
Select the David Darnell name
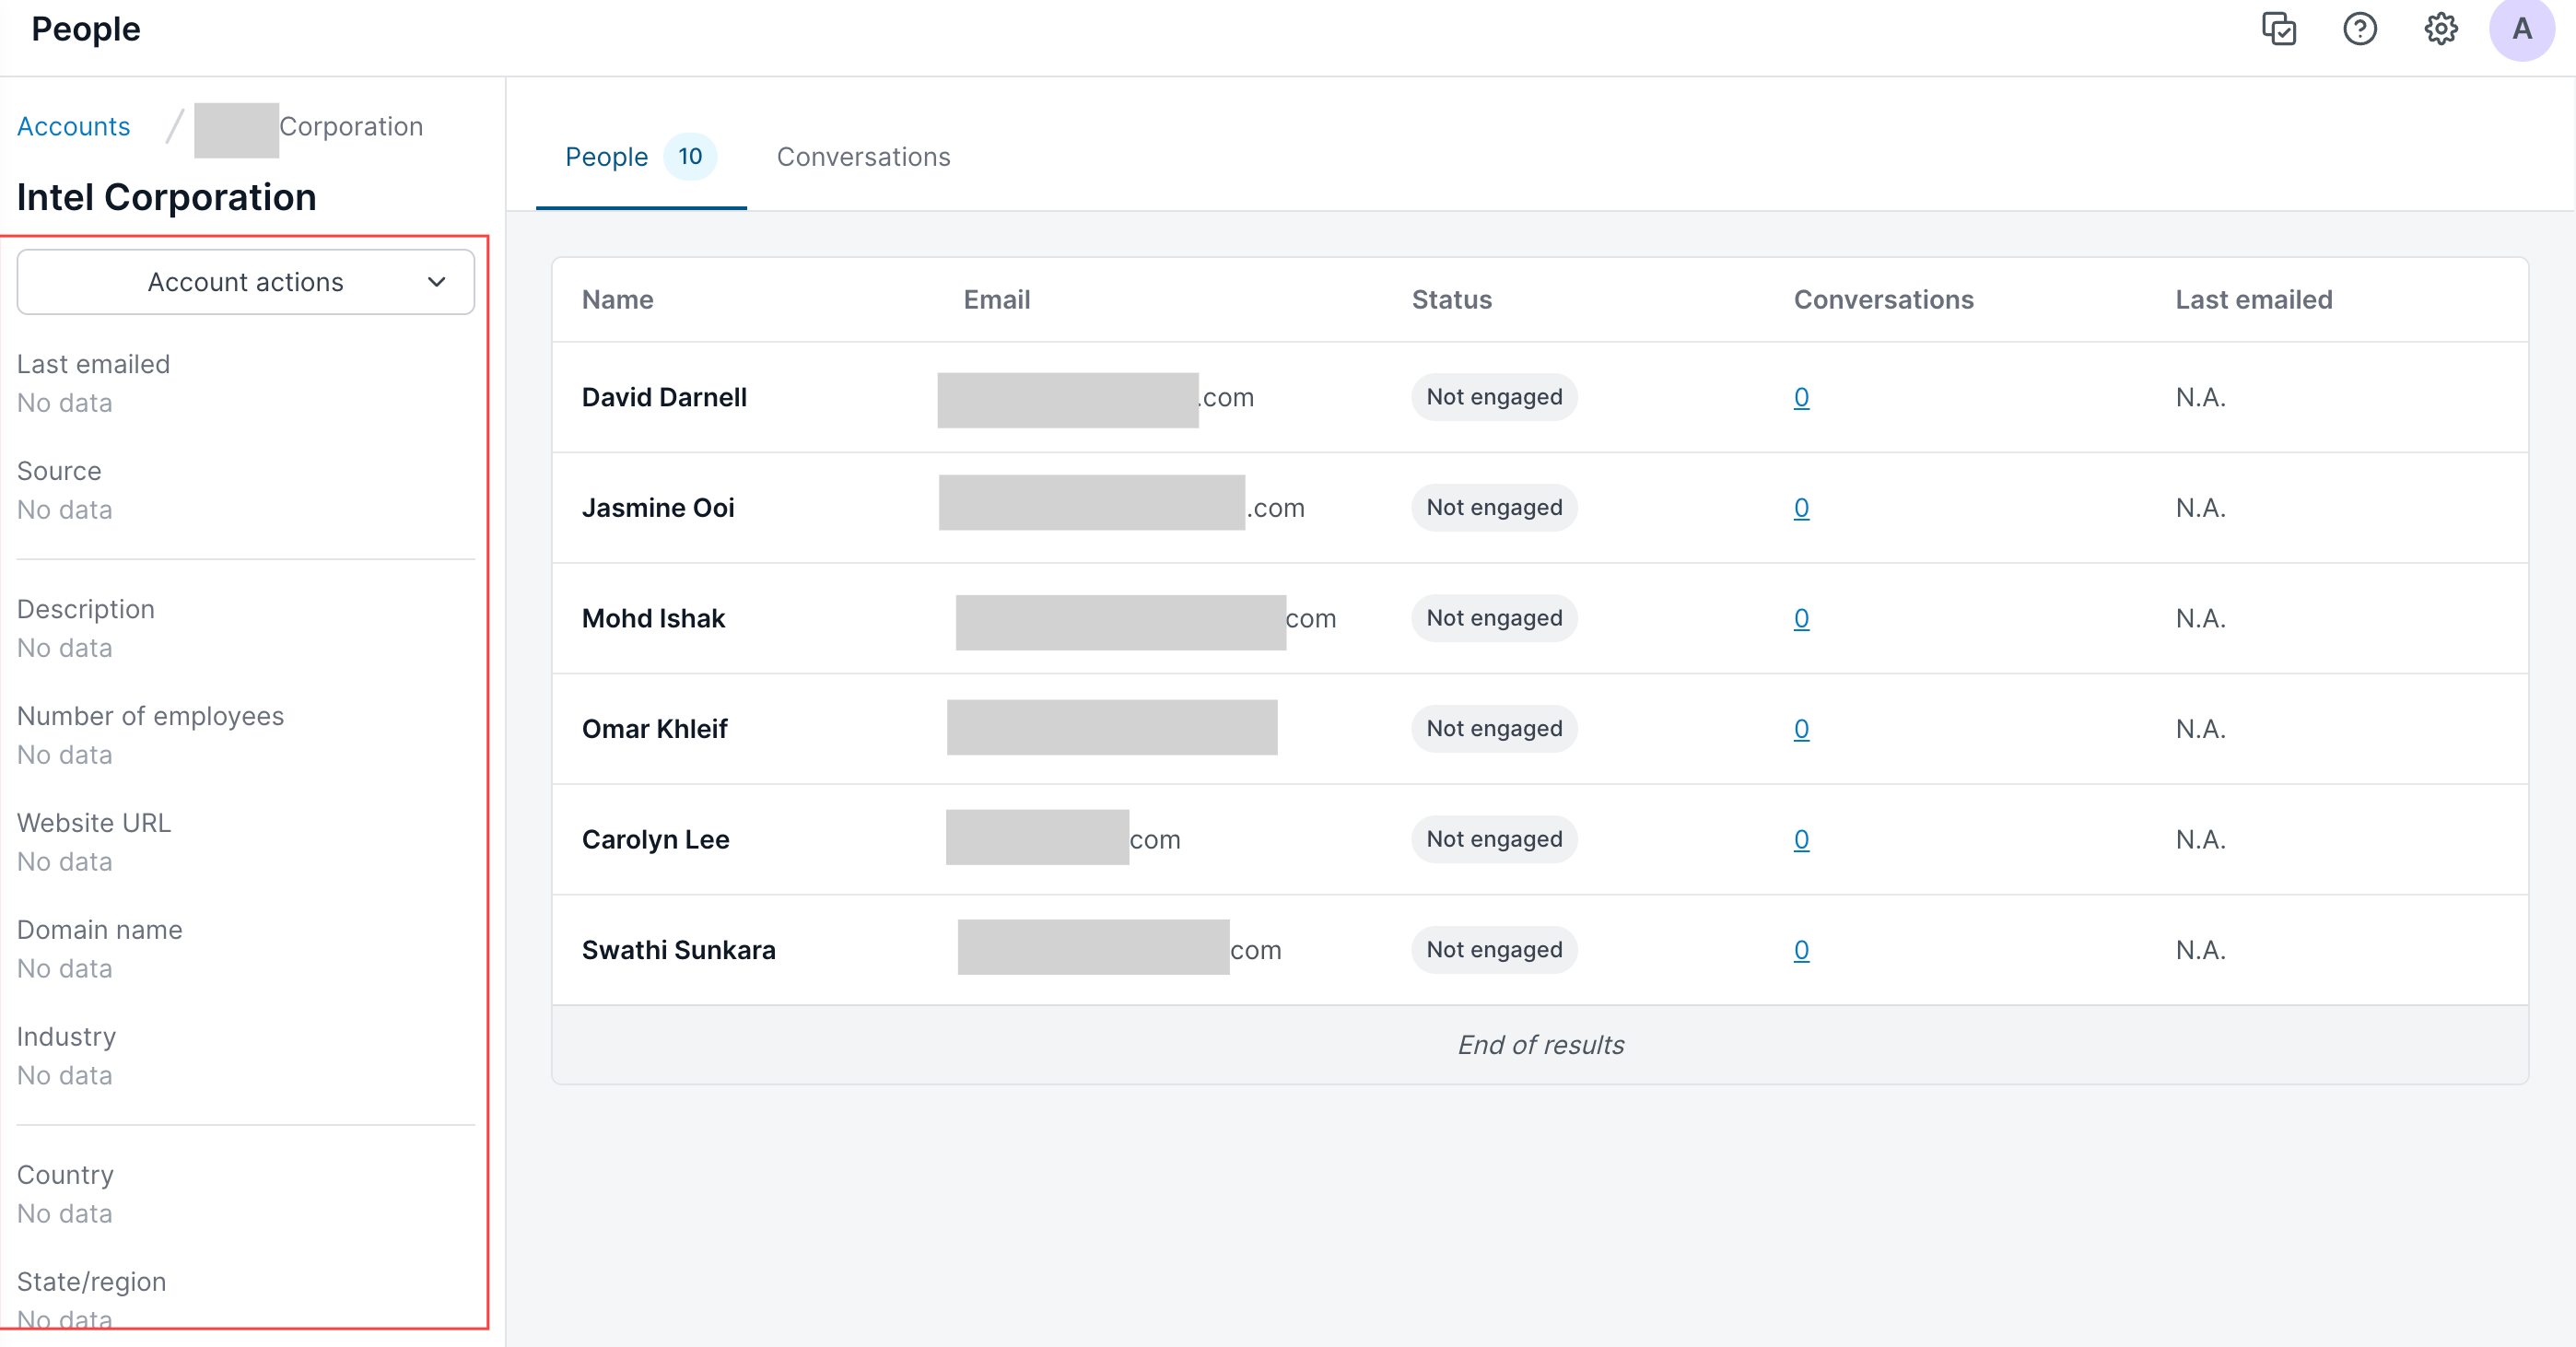664,398
